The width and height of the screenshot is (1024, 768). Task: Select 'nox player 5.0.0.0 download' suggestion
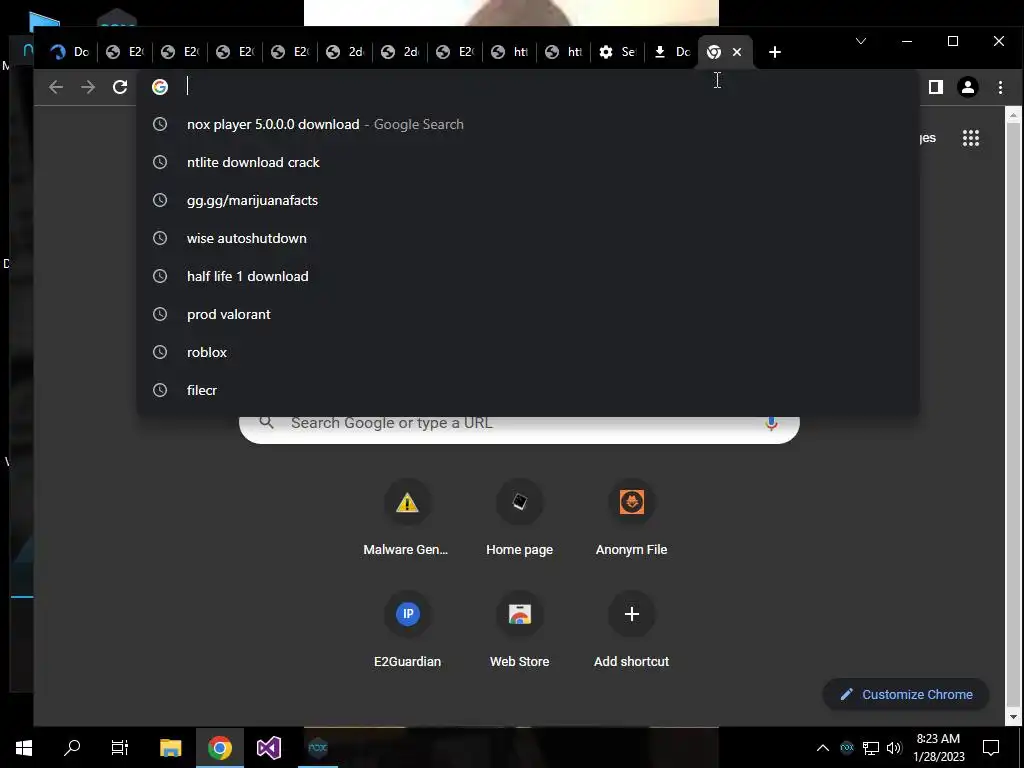point(528,124)
